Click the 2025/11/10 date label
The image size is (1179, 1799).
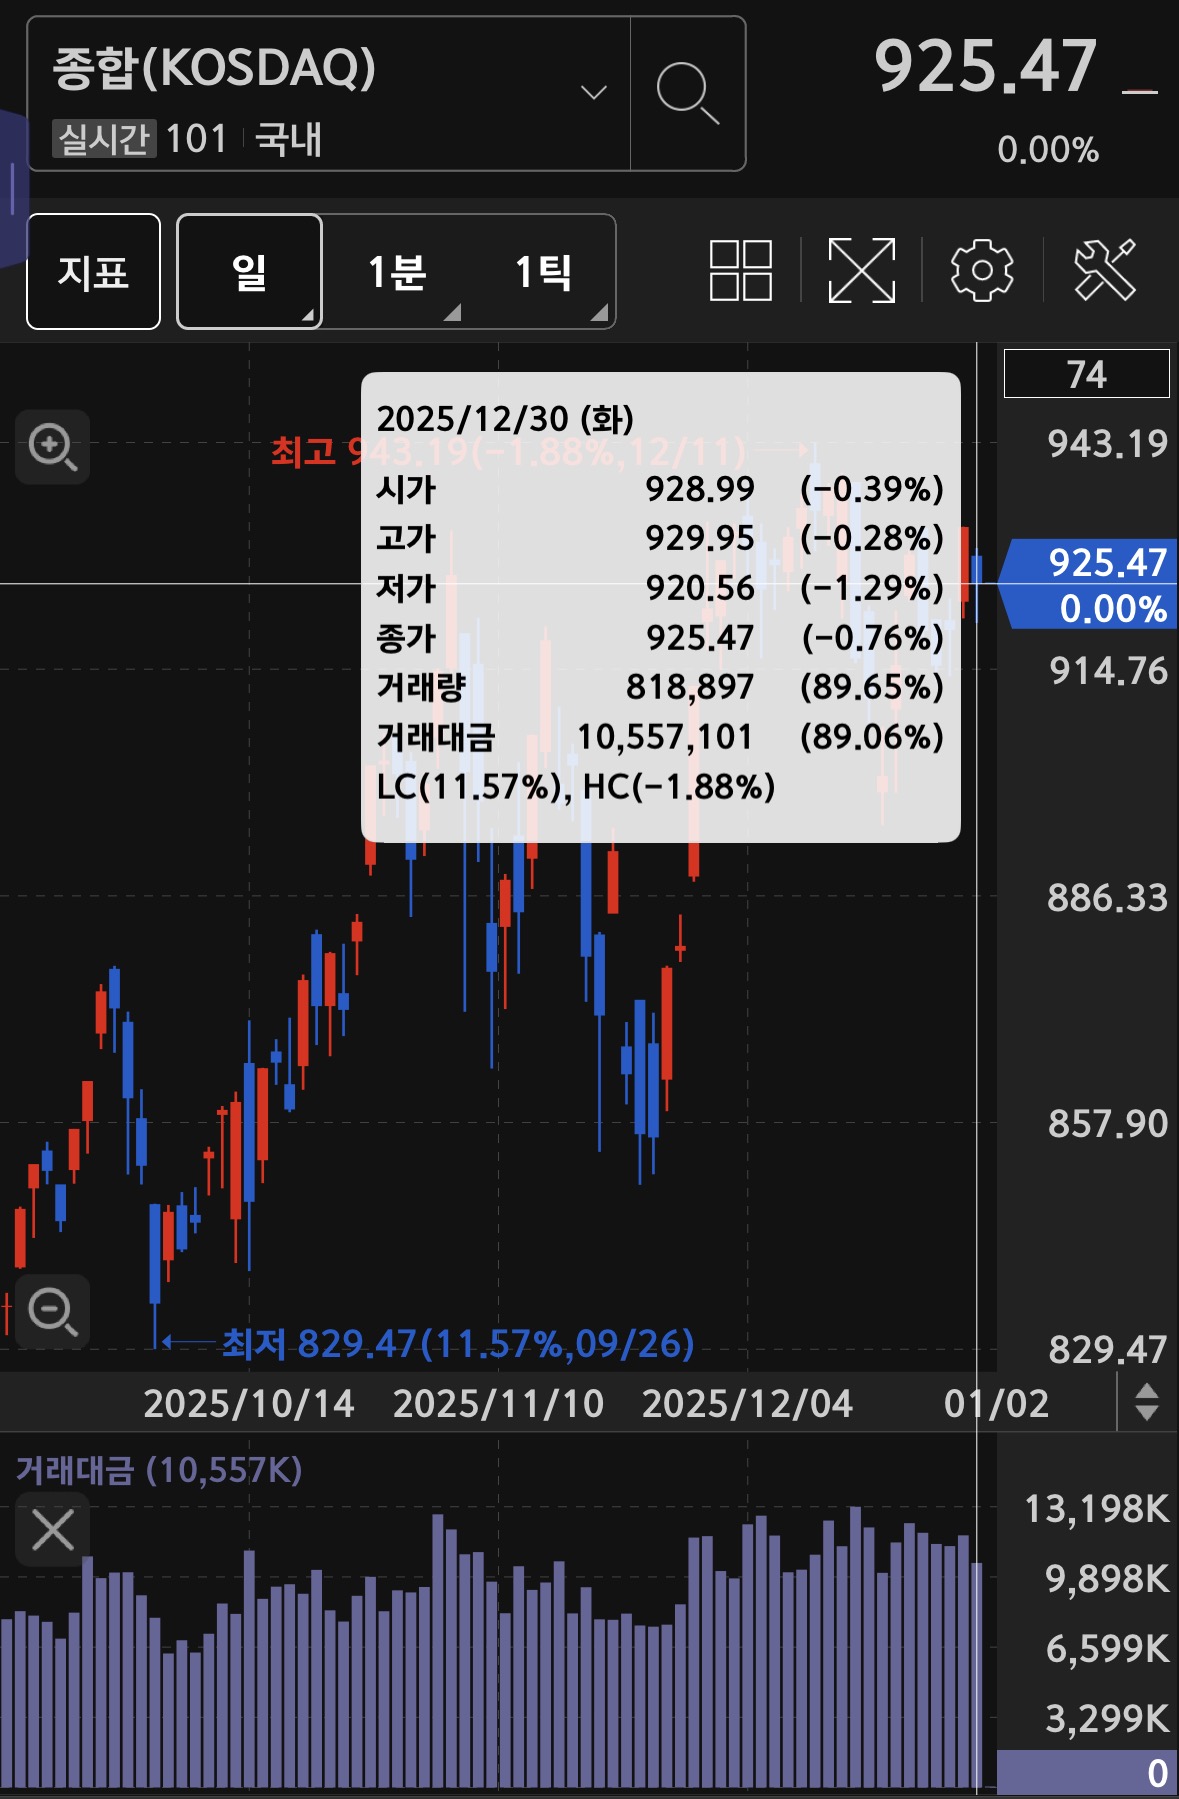(x=498, y=1404)
